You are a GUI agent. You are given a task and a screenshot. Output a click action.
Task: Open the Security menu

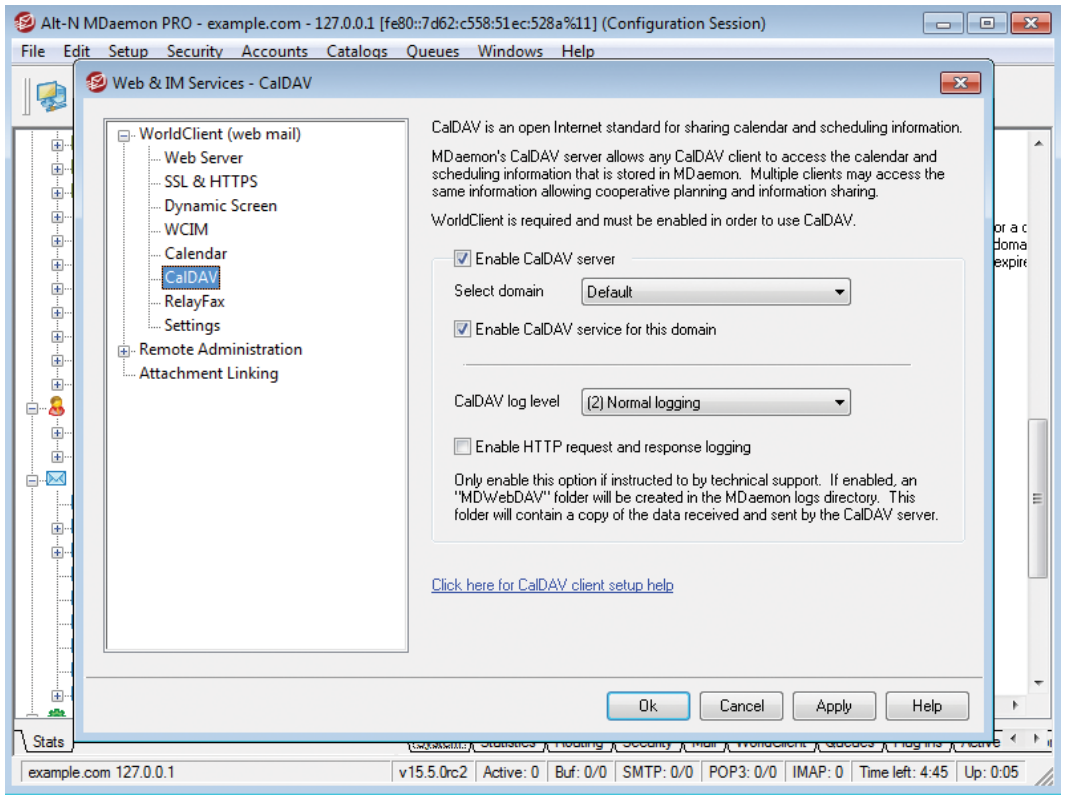195,51
